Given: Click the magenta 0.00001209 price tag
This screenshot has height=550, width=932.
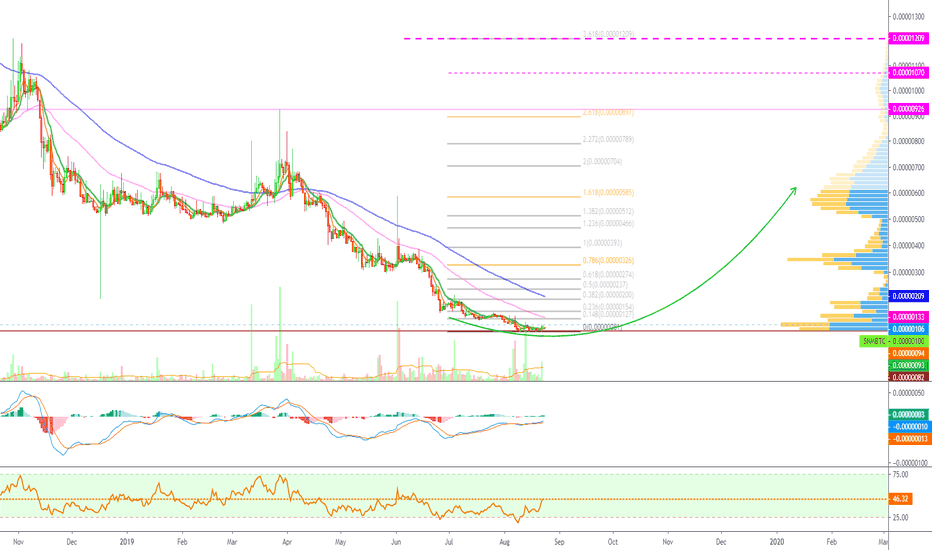Looking at the screenshot, I should pos(909,39).
